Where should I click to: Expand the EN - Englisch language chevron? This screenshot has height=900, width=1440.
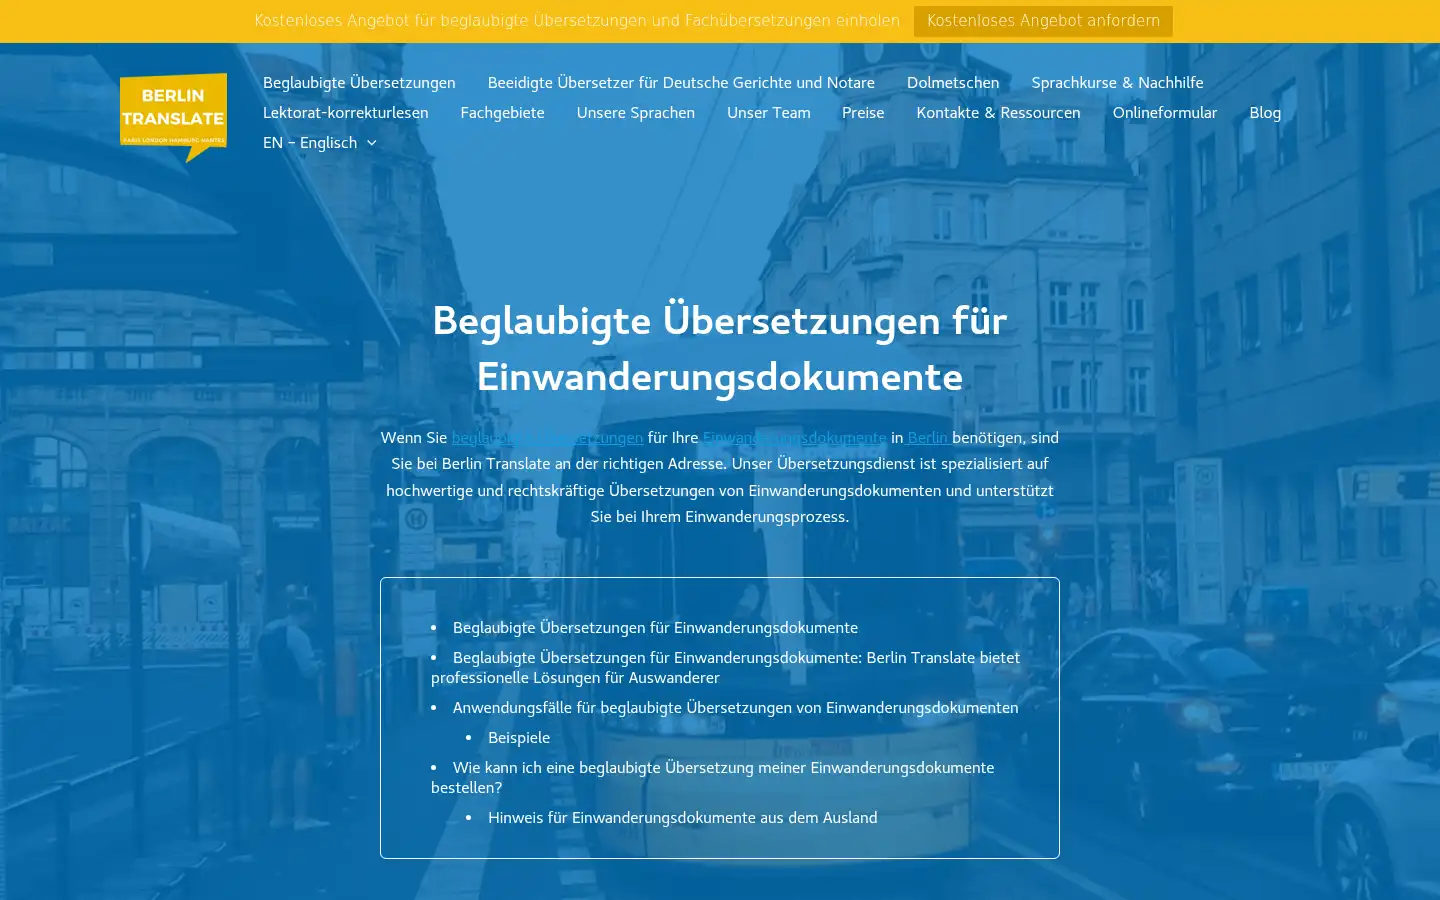point(372,143)
